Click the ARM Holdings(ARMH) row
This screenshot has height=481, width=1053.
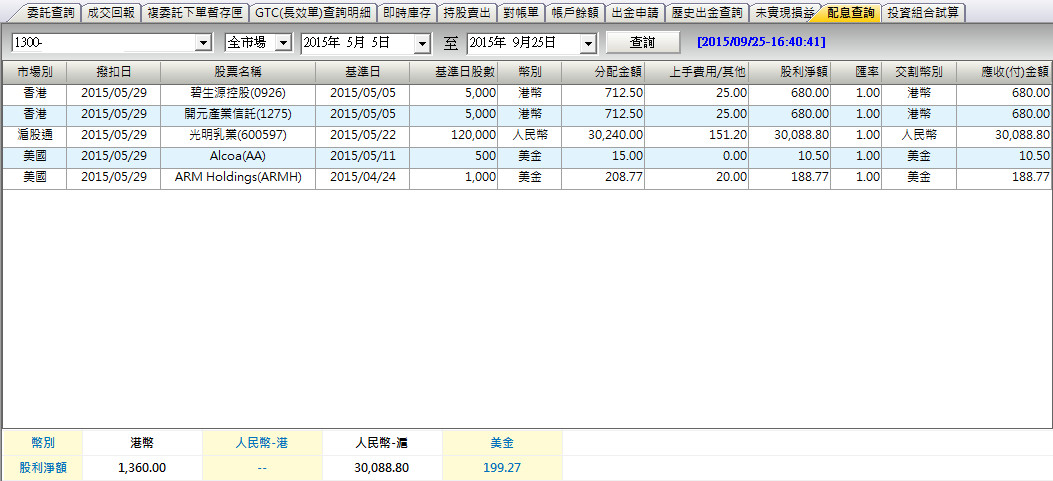(240, 176)
